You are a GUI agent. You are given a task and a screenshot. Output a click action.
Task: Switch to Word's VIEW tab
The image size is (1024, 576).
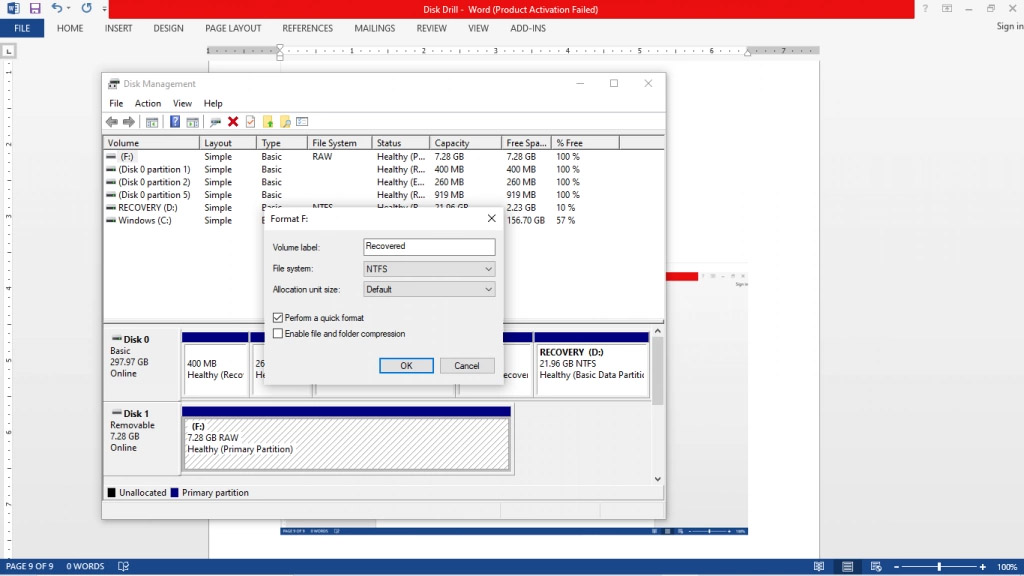pos(478,29)
